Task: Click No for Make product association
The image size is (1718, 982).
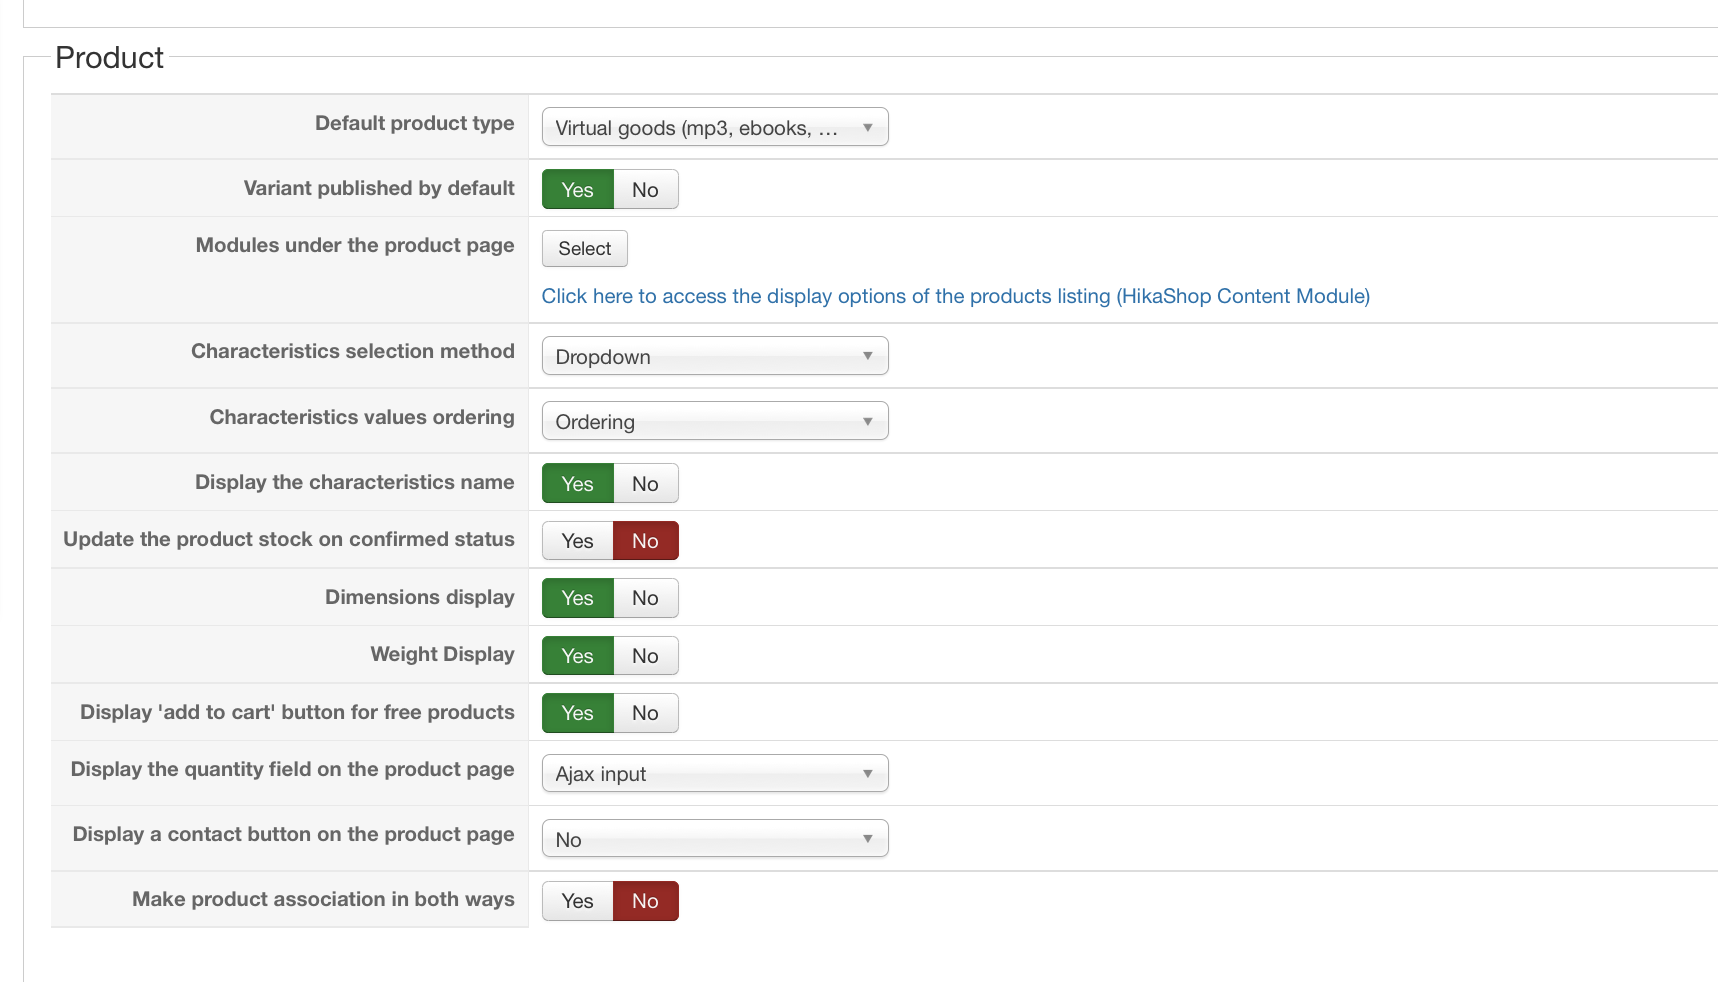Action: point(645,901)
